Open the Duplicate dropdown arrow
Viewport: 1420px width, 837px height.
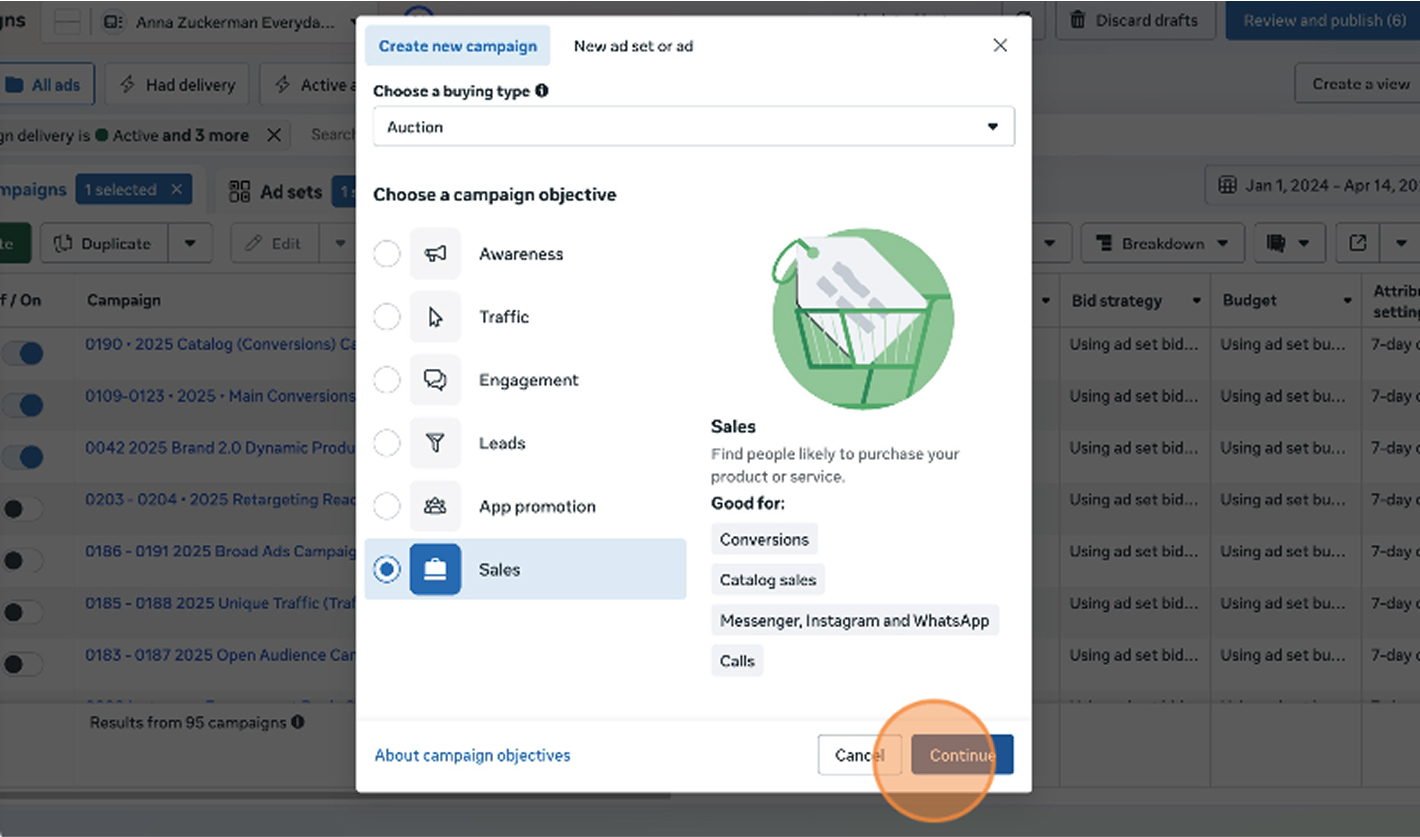click(190, 244)
